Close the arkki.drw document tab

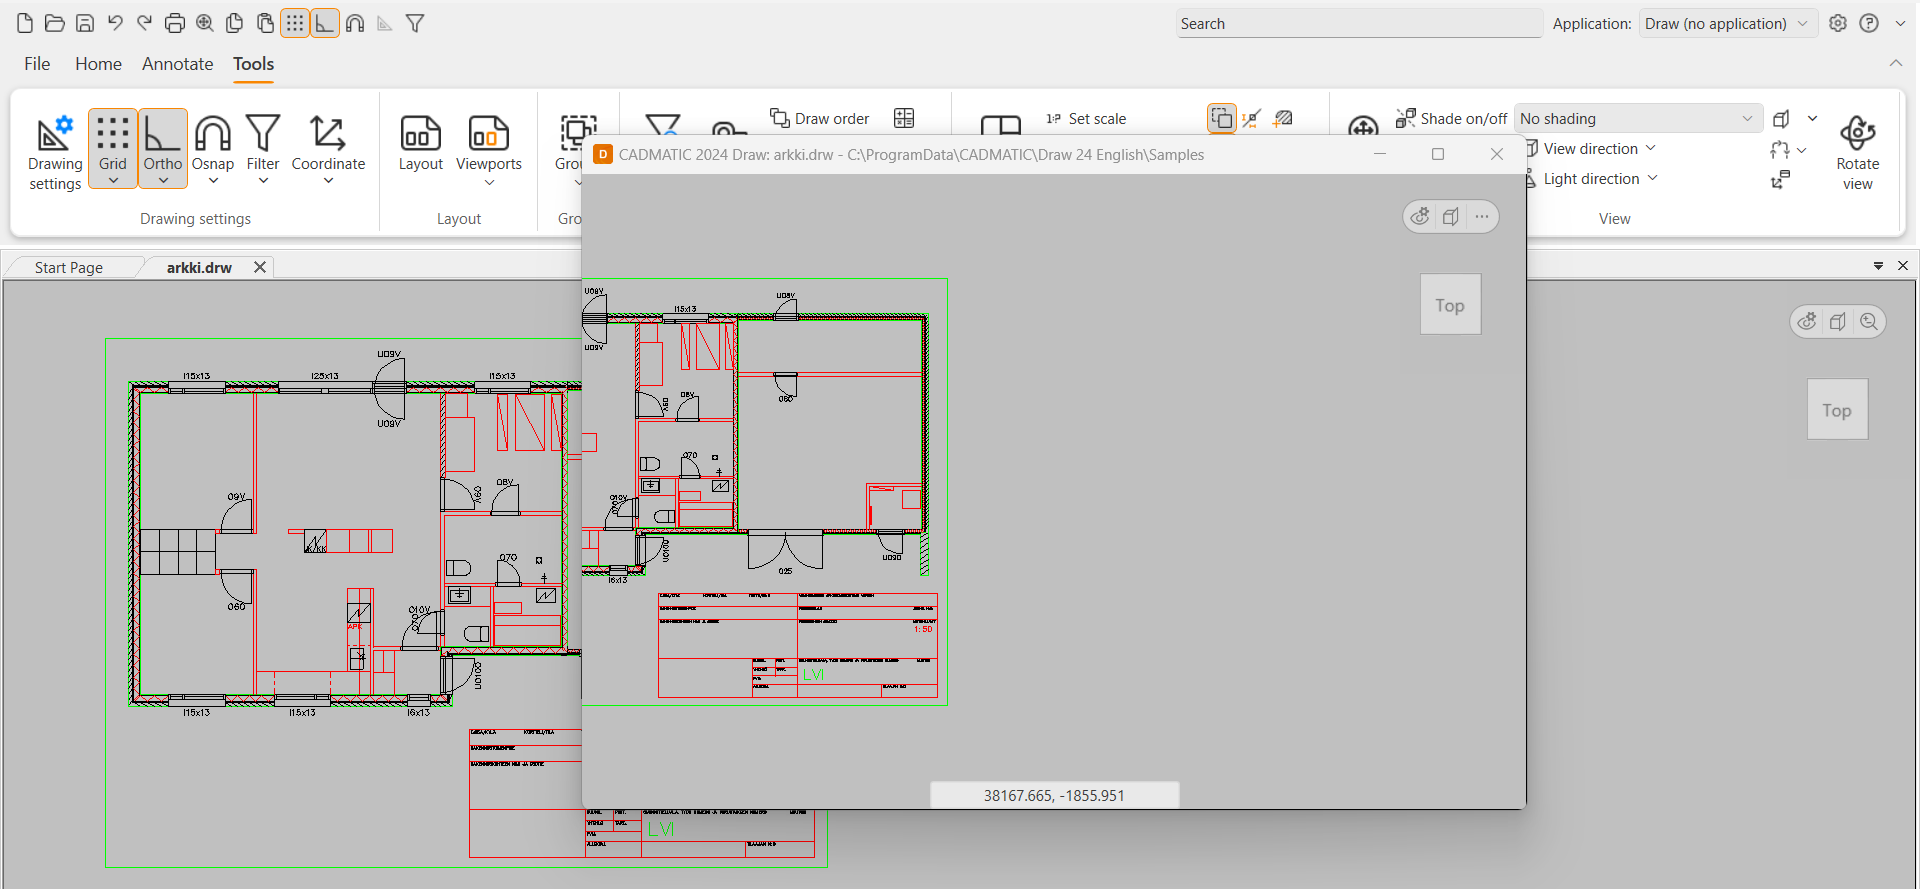point(260,267)
